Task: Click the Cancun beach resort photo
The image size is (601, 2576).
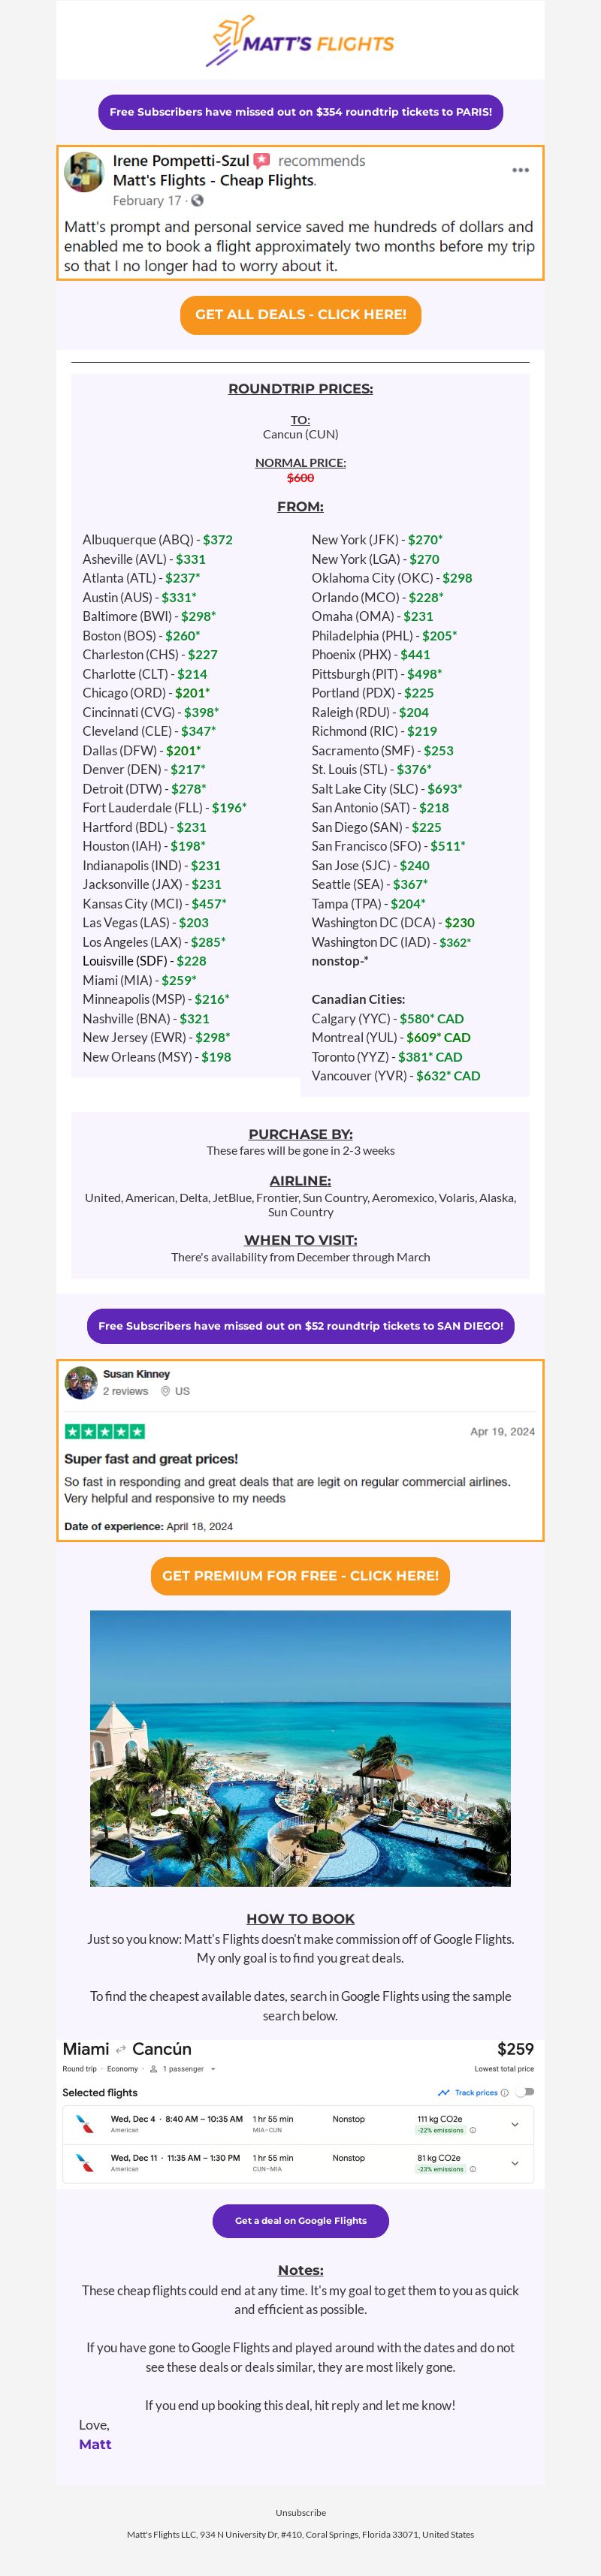Action: [300, 1748]
